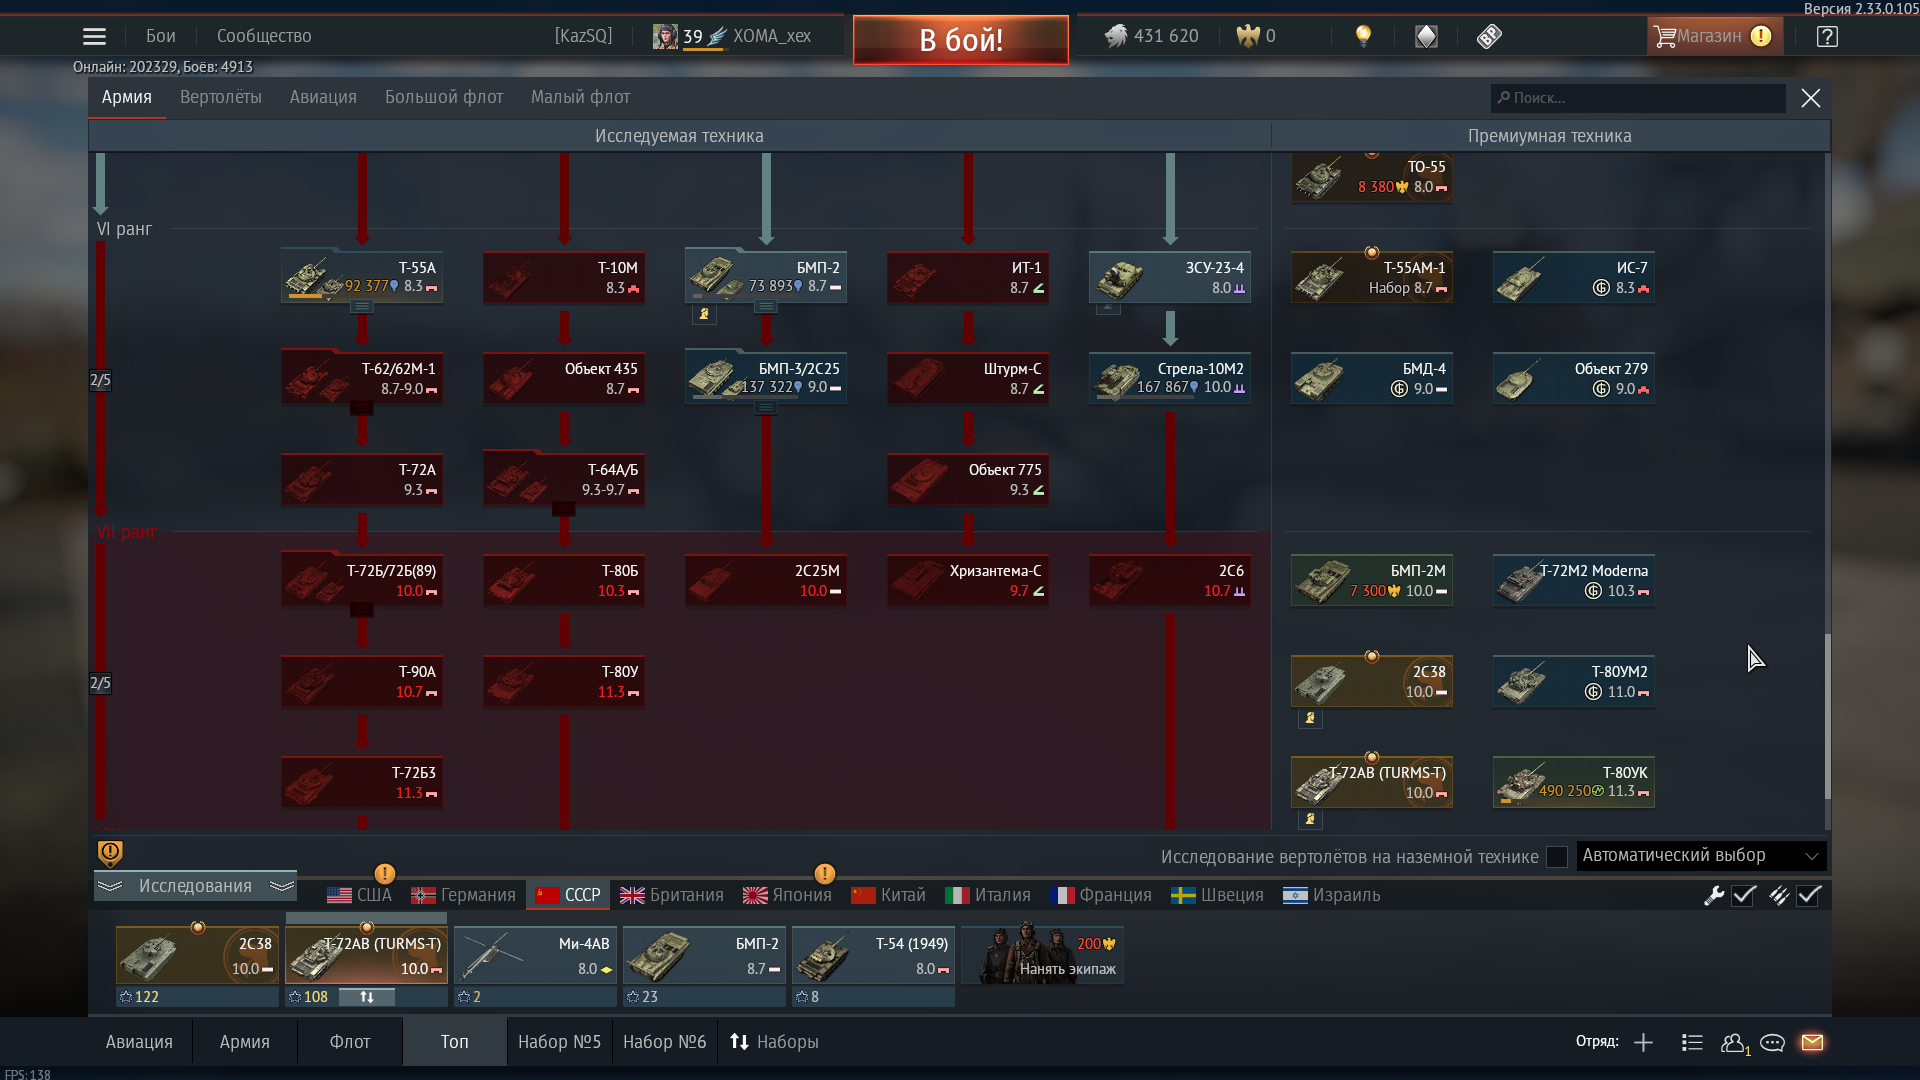Viewport: 1920px width, 1080px height.
Task: Click the Поиск search field
Action: [x=1637, y=98]
